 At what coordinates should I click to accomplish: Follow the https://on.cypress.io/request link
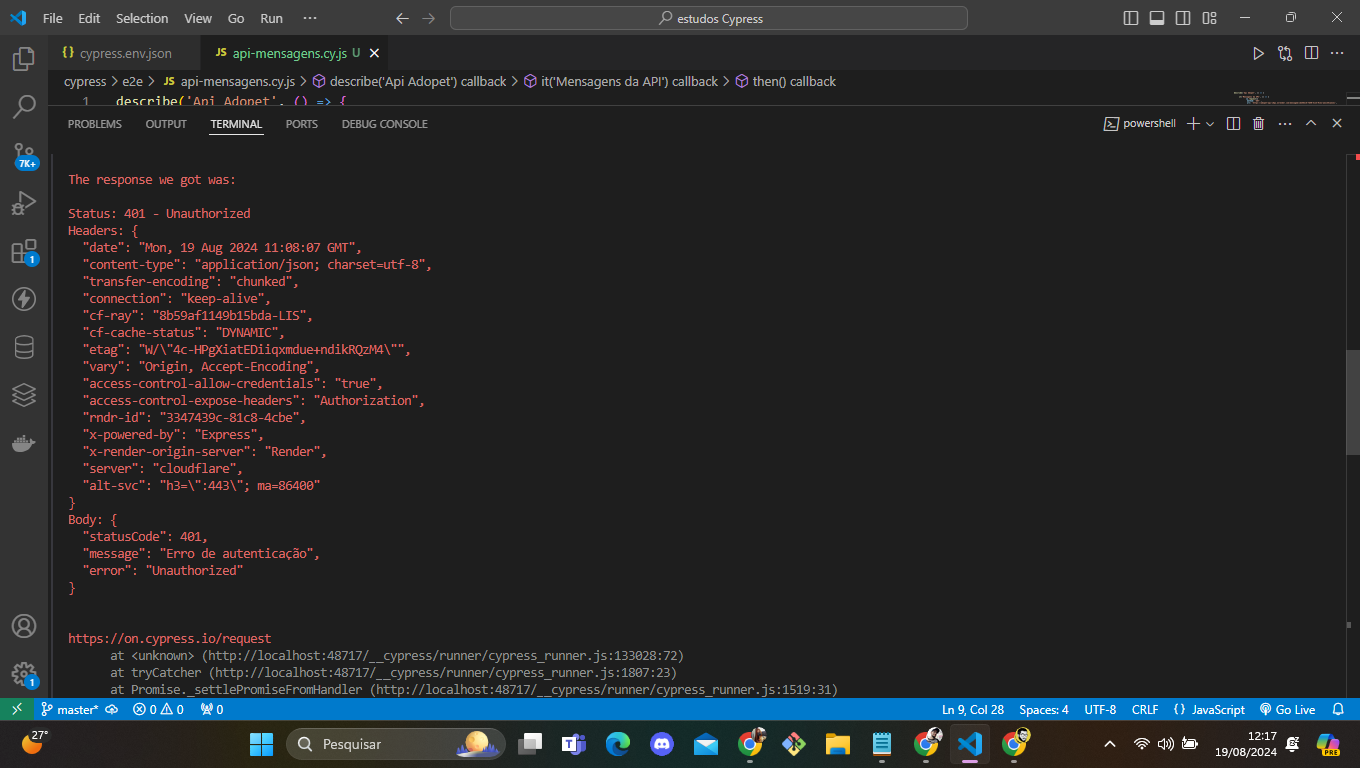(x=169, y=638)
